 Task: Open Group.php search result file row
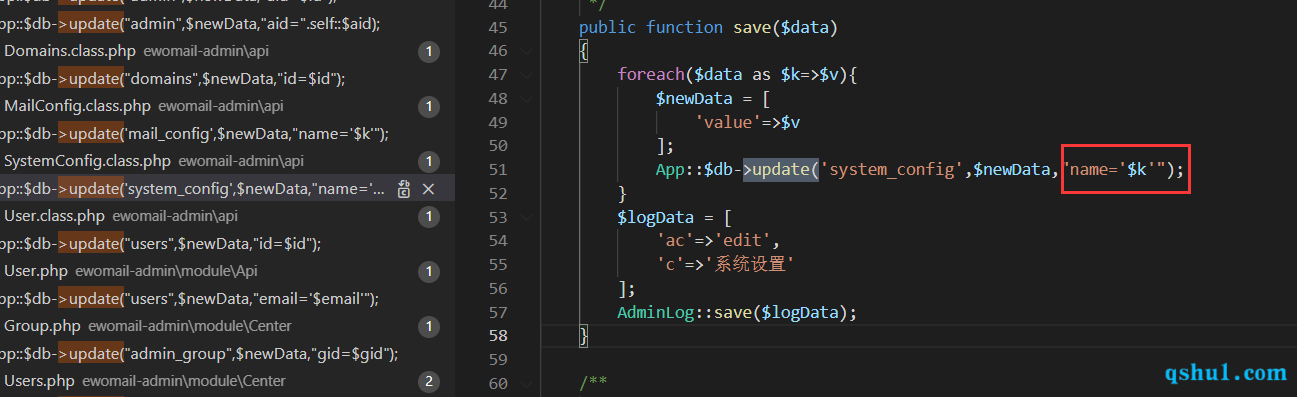point(227,326)
